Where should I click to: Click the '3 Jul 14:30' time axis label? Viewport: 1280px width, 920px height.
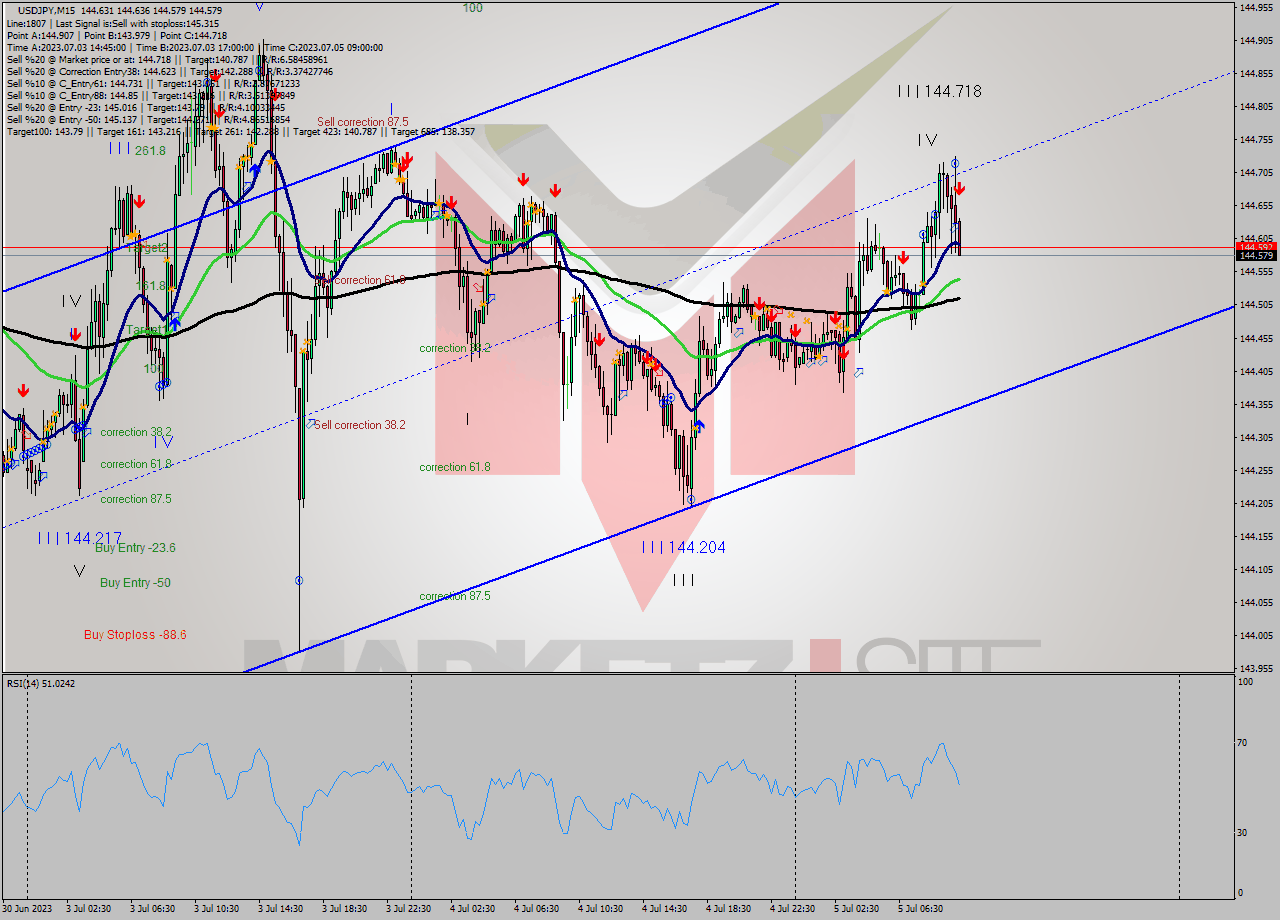281,909
